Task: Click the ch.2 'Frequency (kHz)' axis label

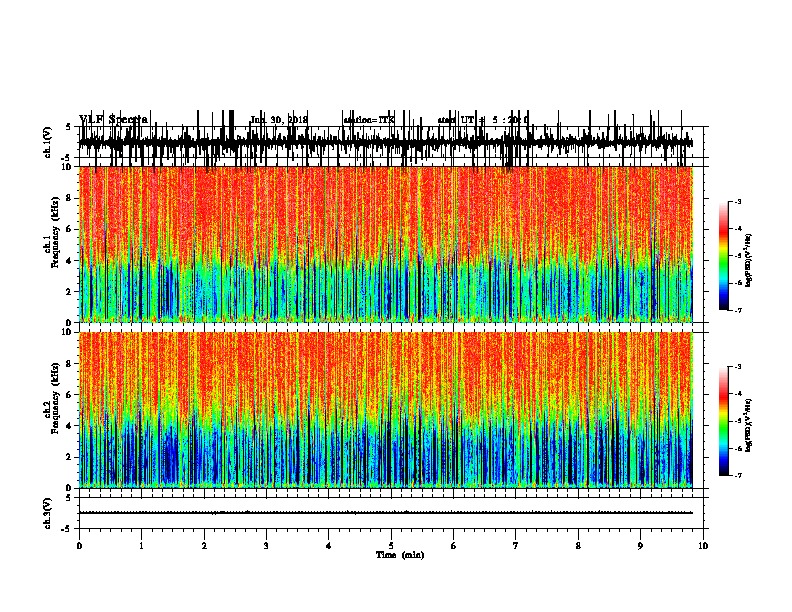Action: 55,398
